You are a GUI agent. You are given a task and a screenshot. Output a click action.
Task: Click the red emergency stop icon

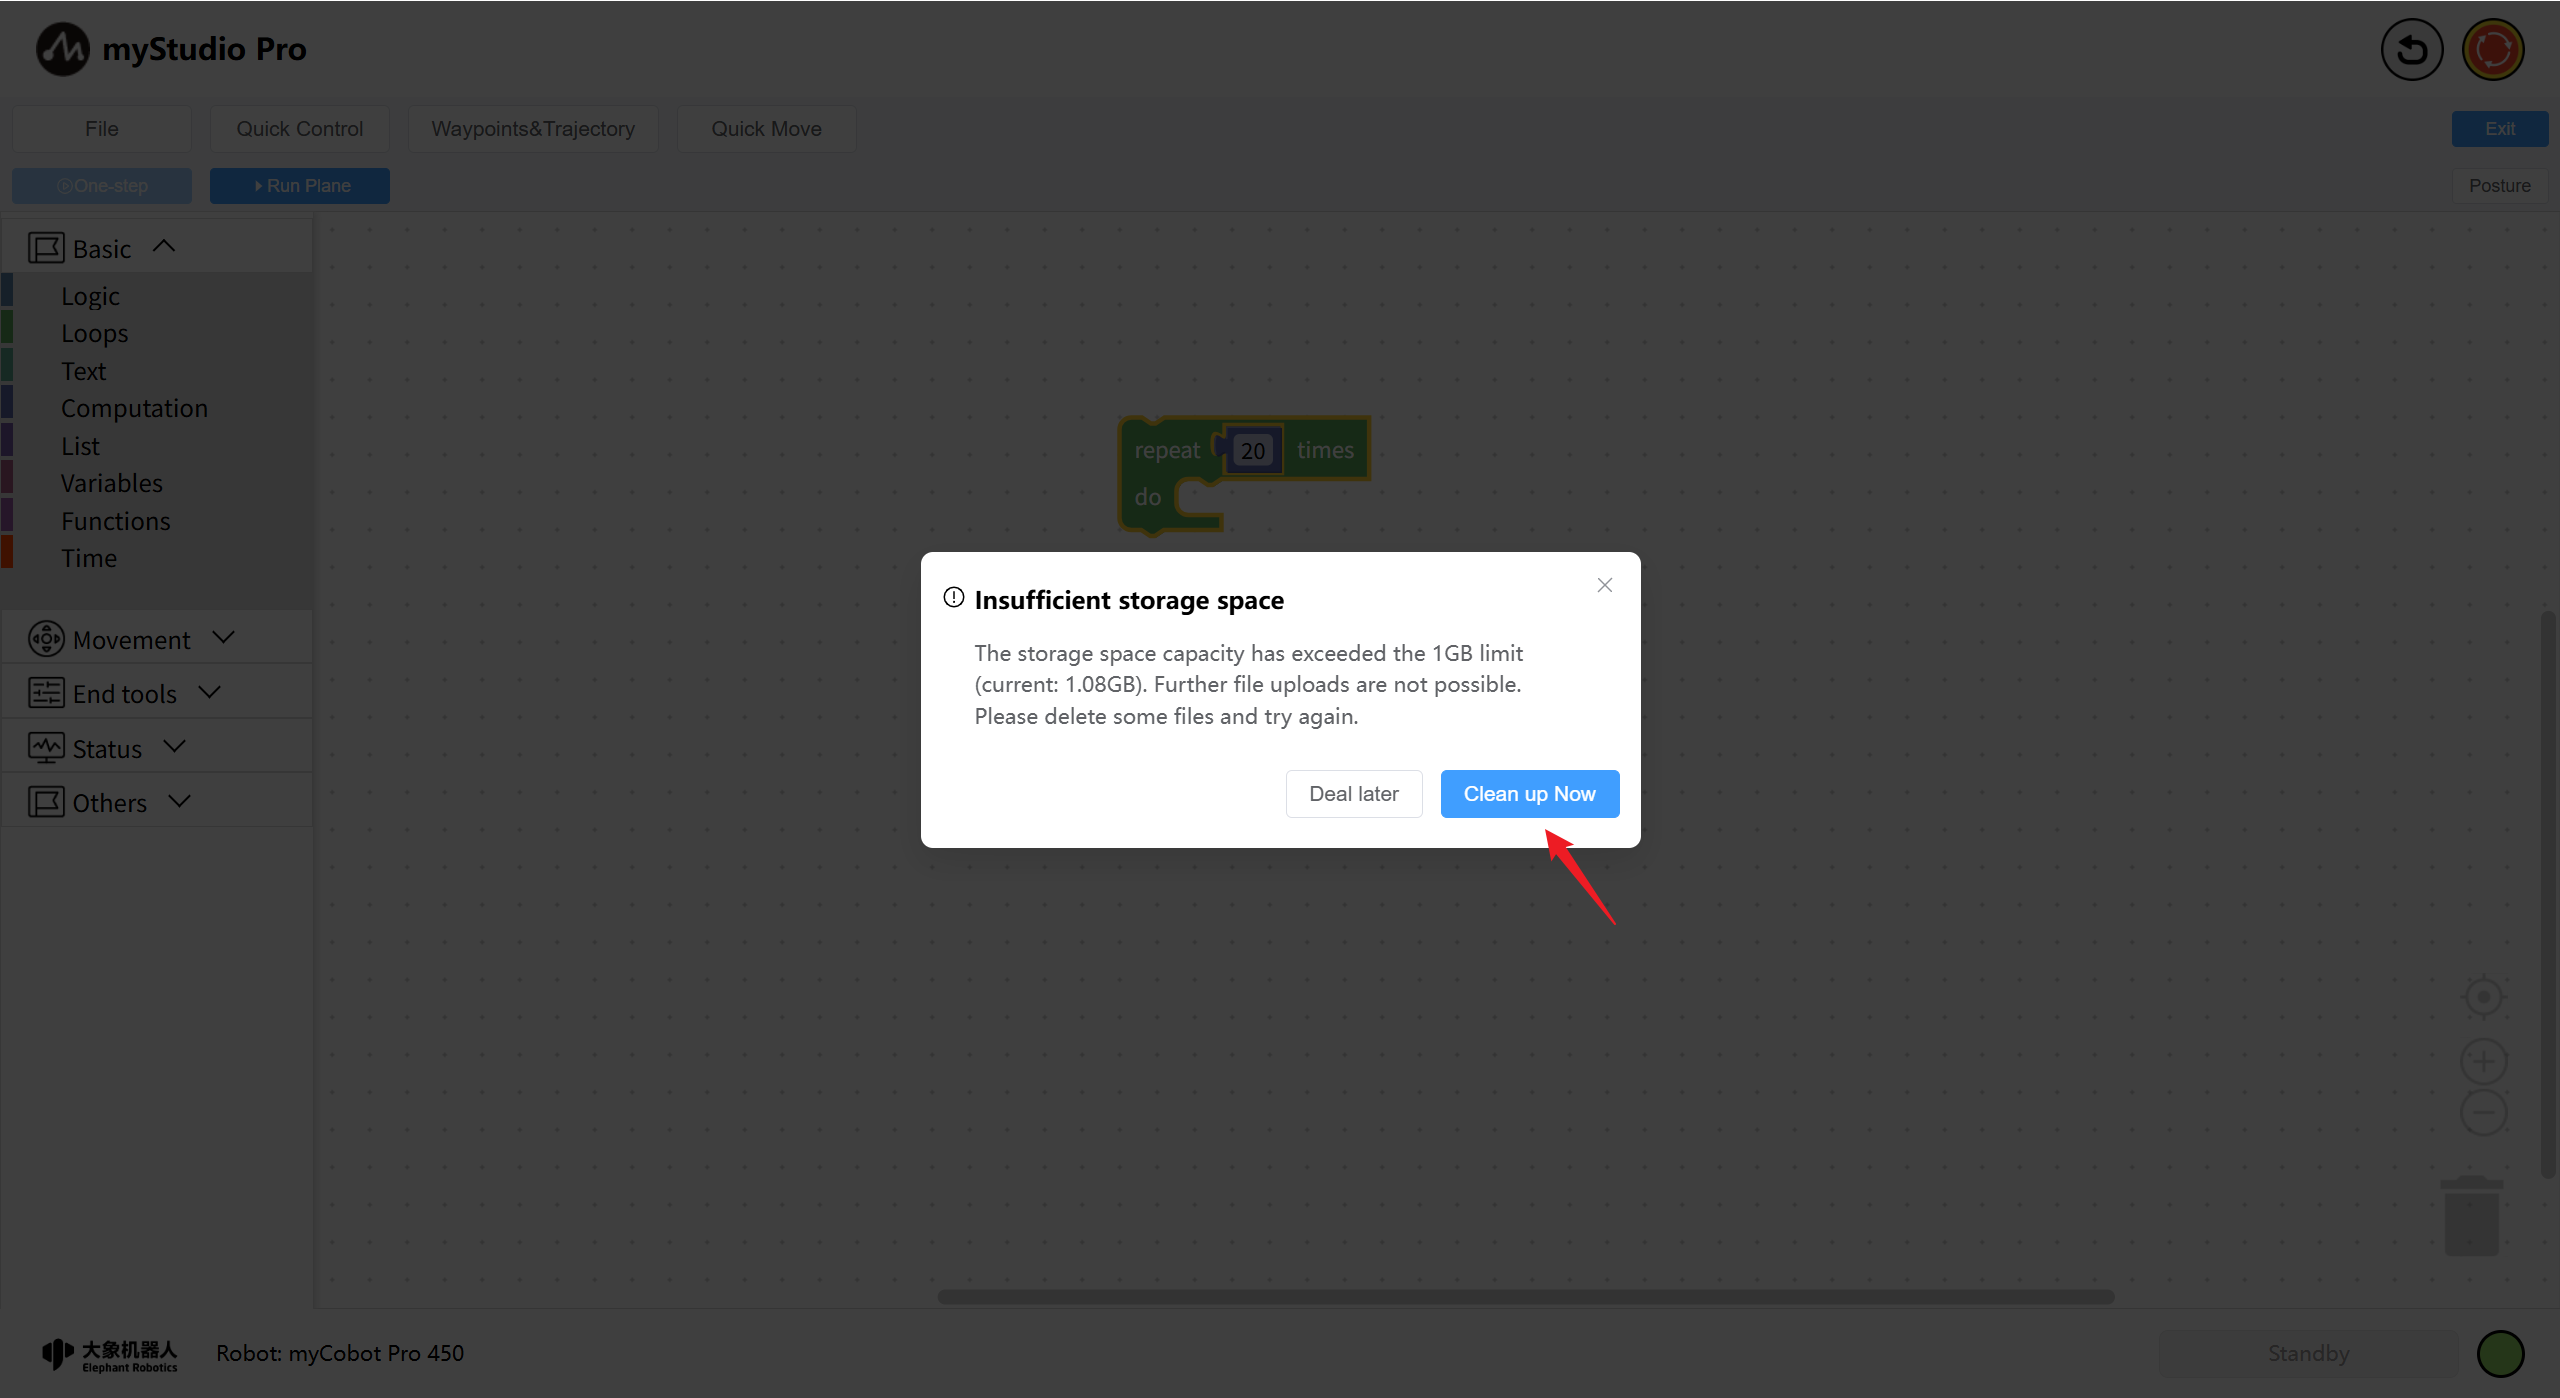coord(2493,49)
